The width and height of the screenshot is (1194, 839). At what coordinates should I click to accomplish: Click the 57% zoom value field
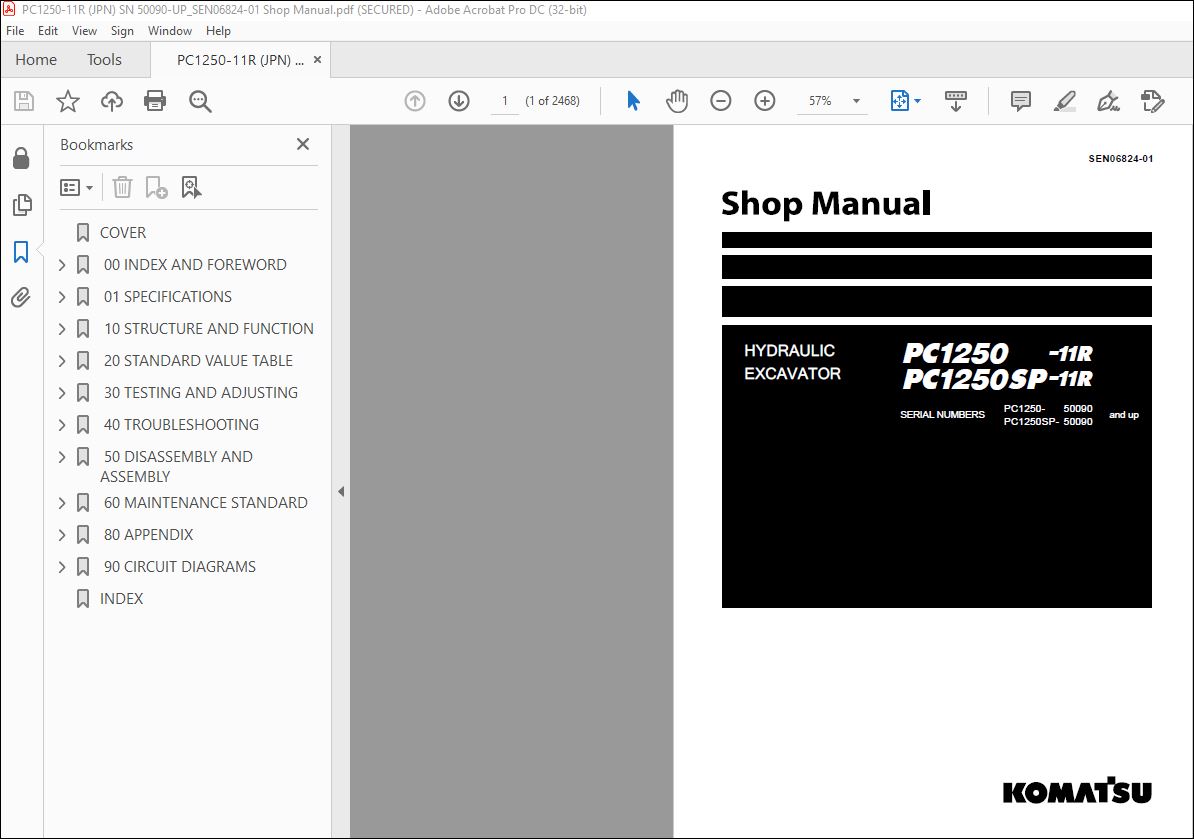tap(820, 101)
